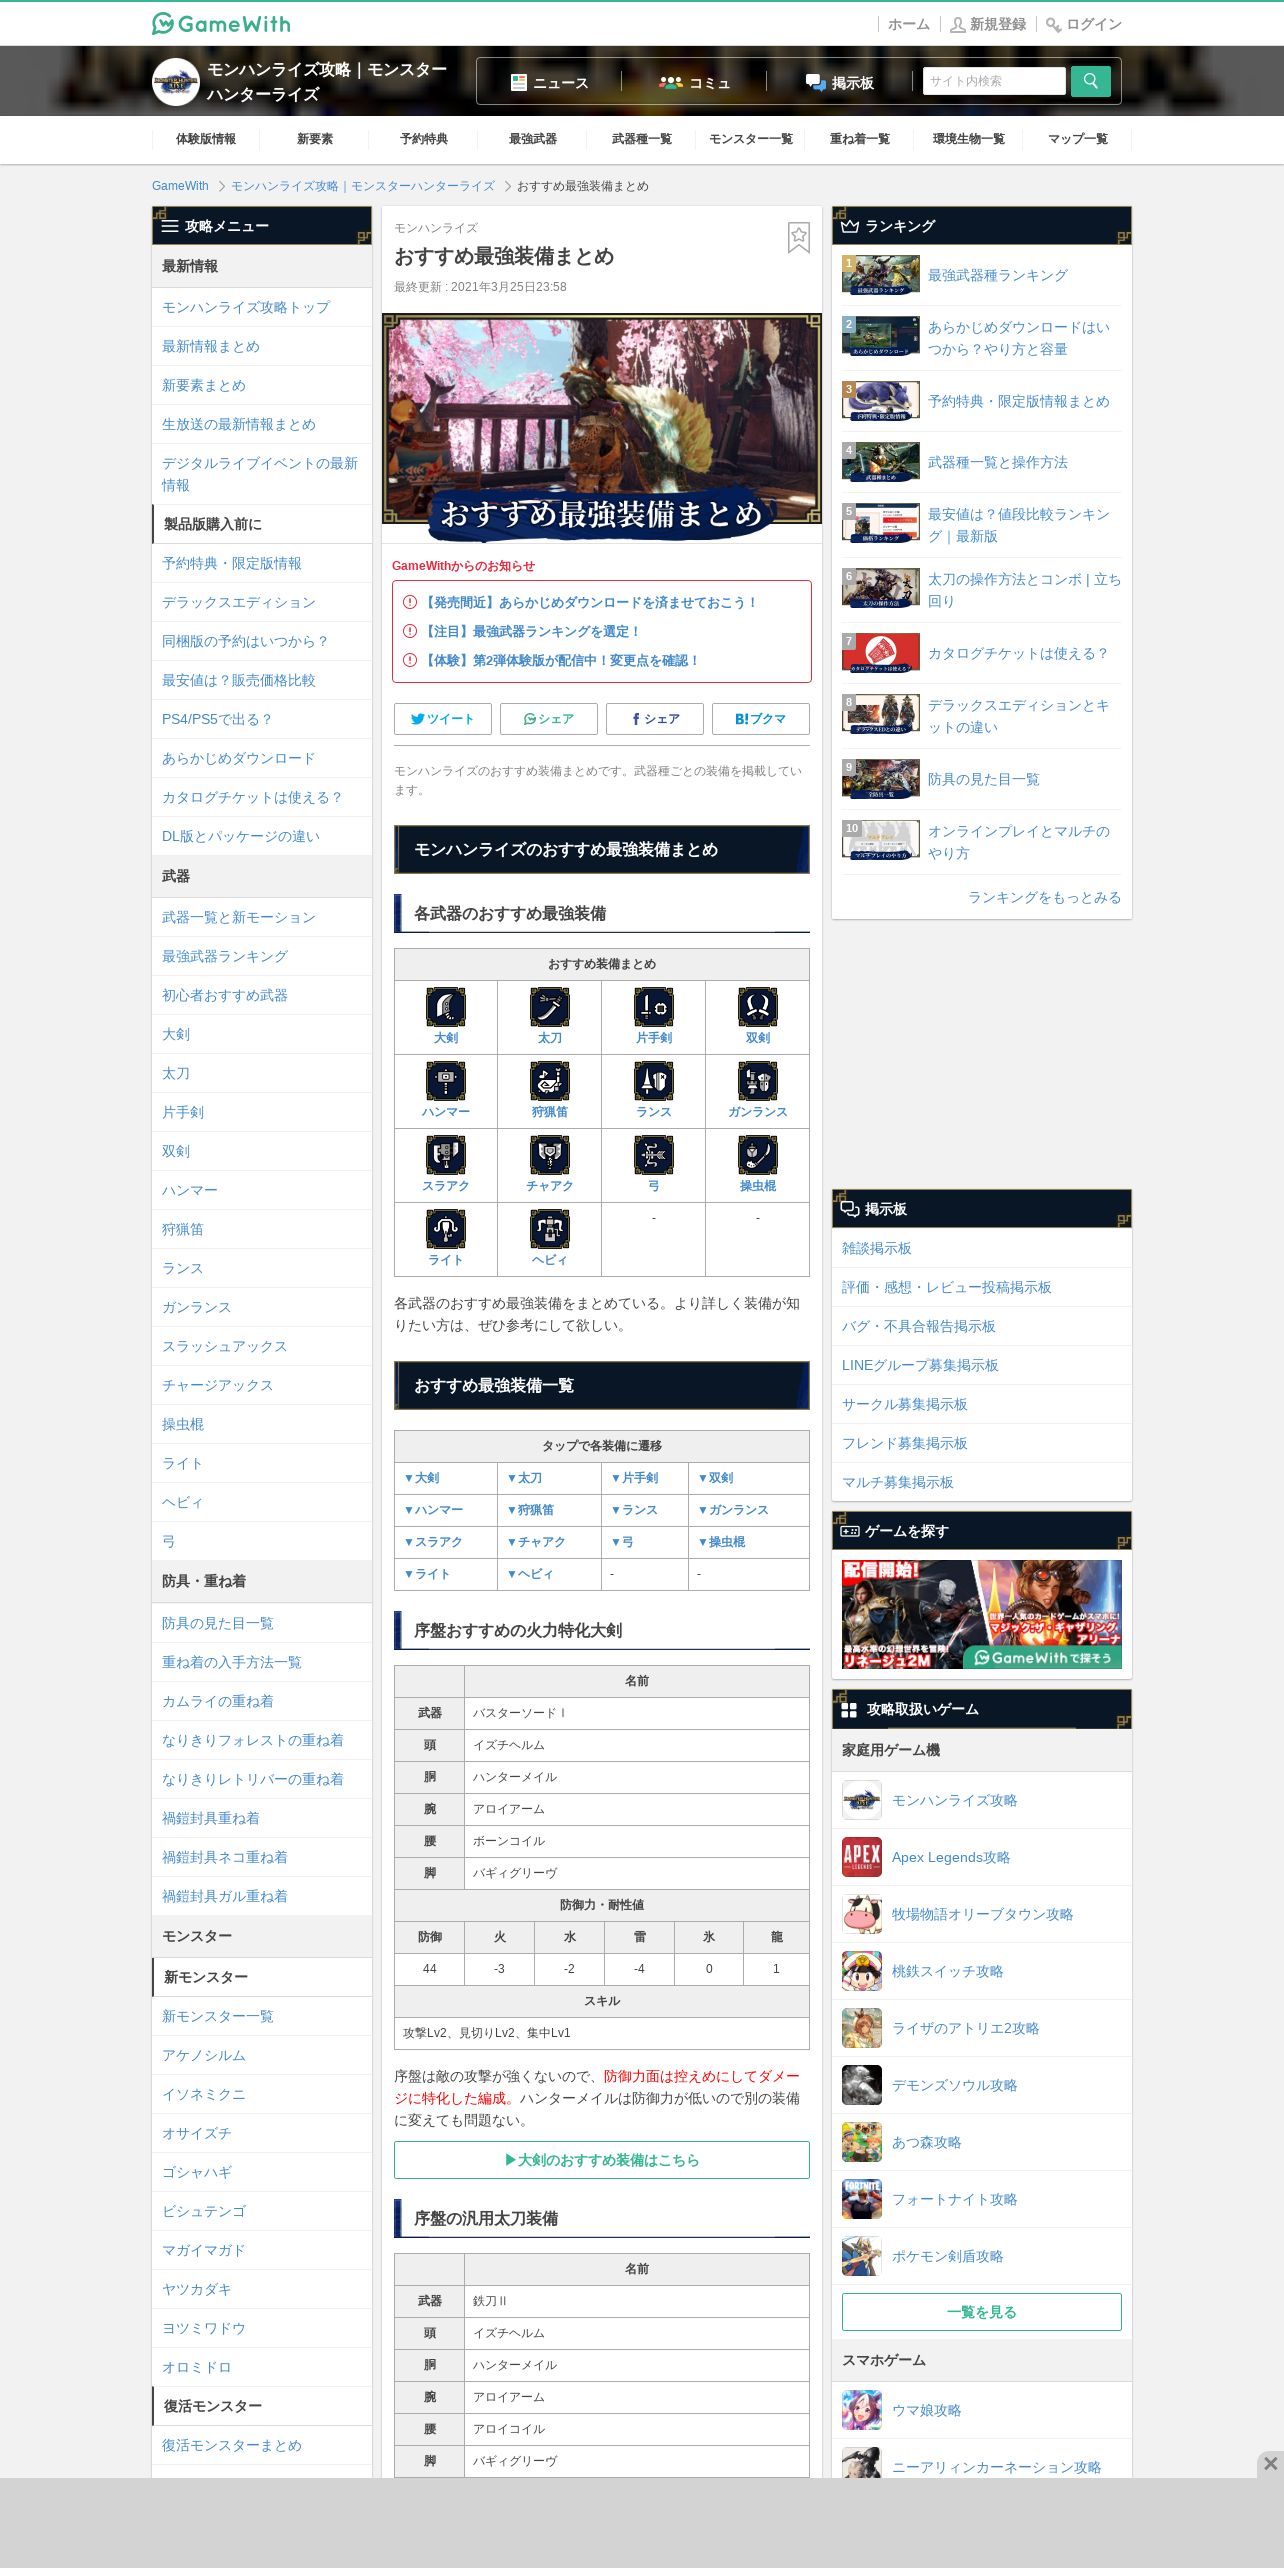Open the ガンランス weapon icon
1284x2568 pixels.
click(x=758, y=1080)
